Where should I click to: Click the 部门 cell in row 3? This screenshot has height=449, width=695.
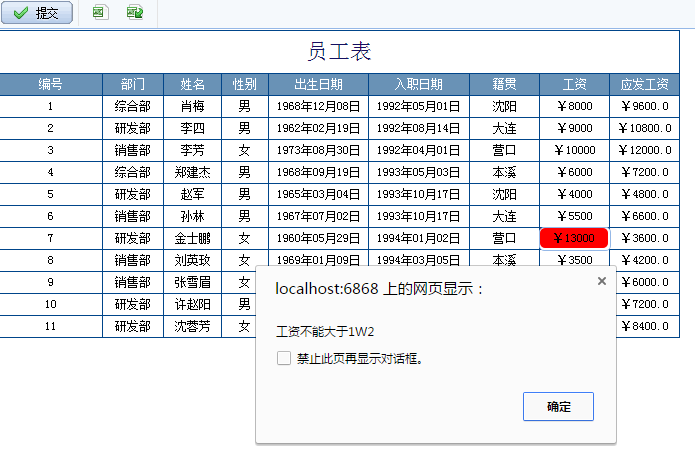pyautogui.click(x=133, y=150)
